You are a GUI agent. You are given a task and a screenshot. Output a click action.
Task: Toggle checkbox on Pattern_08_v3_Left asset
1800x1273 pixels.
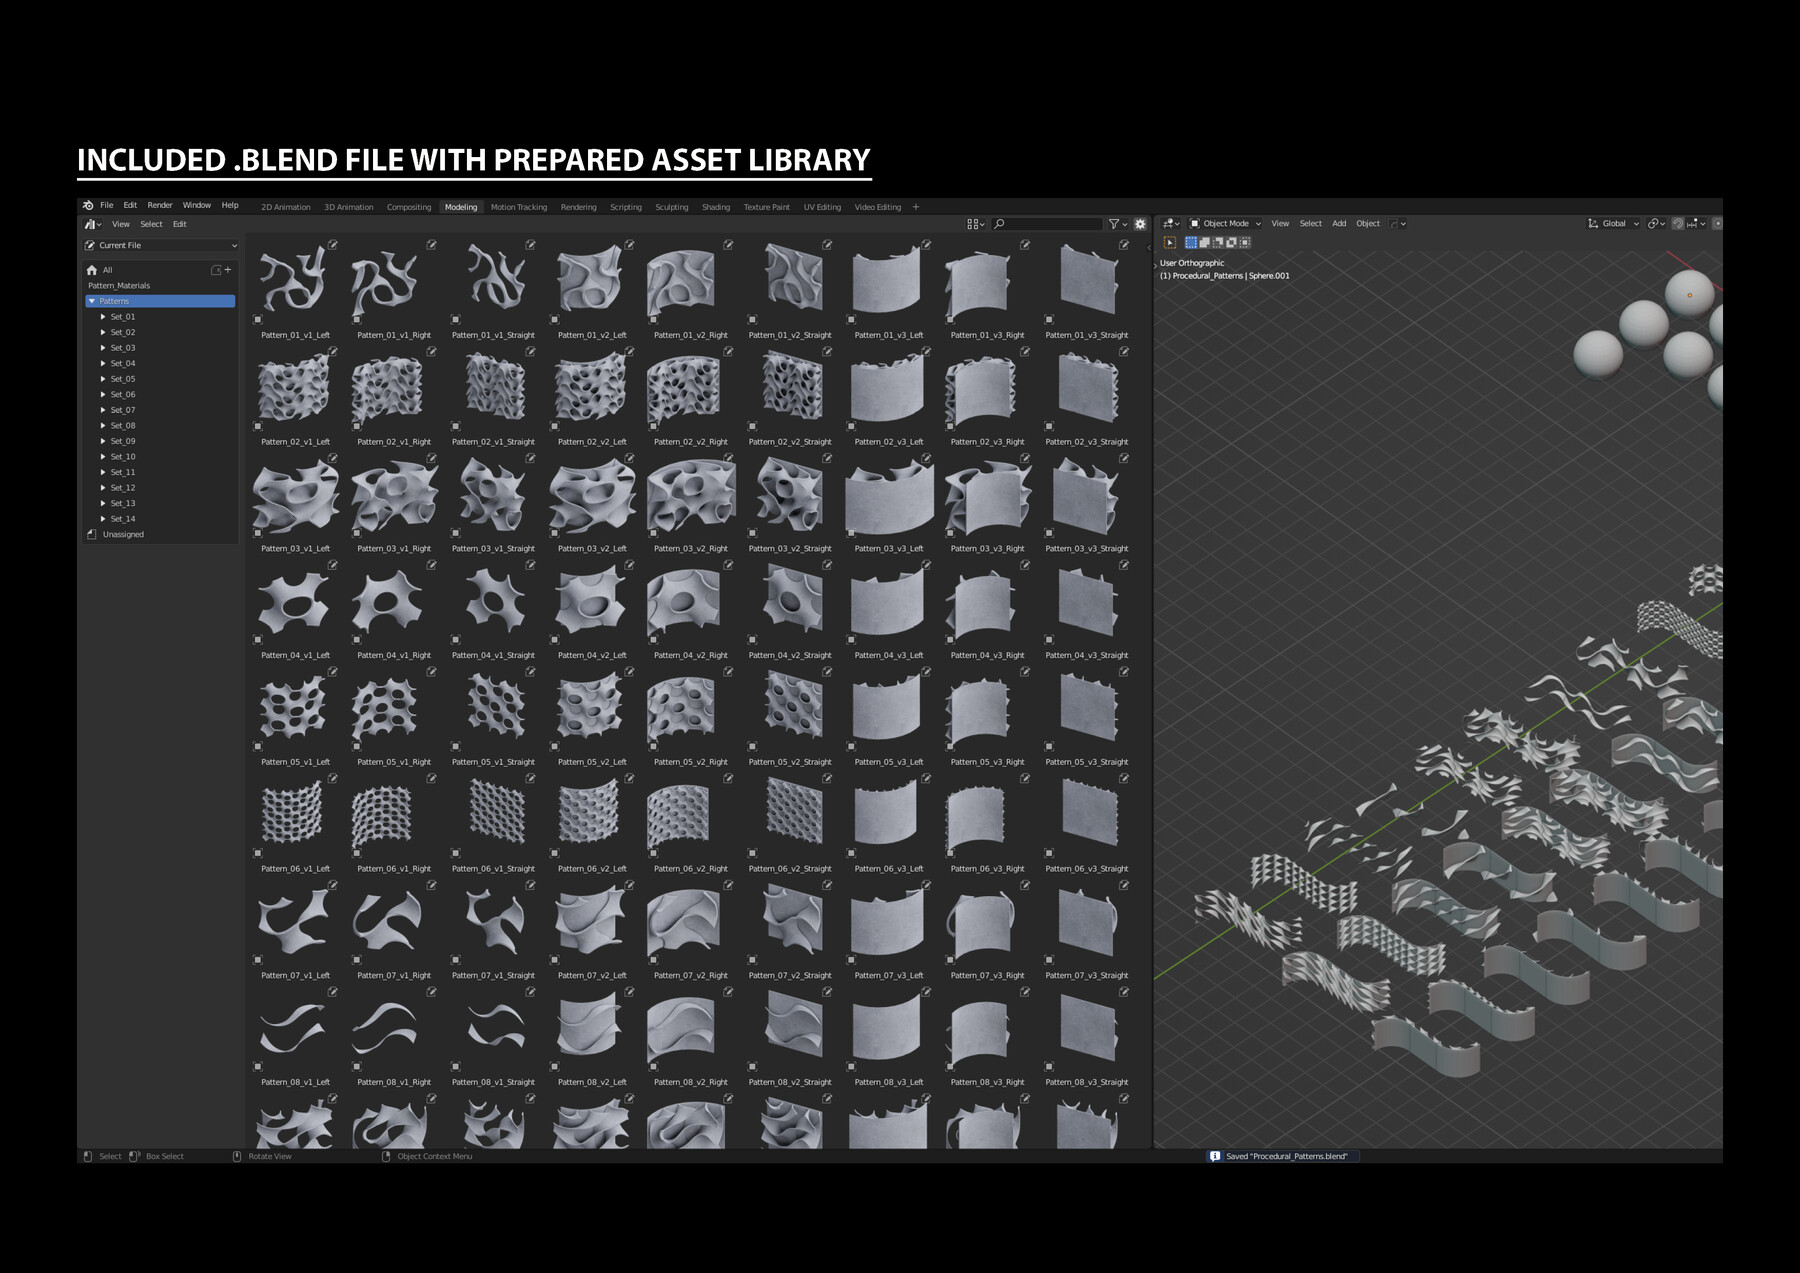[x=851, y=1067]
